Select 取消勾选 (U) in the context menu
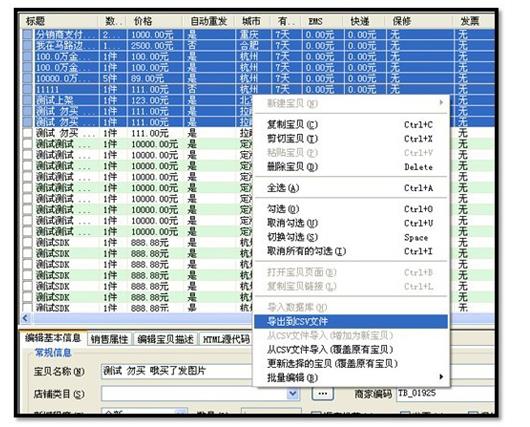Image resolution: width=530 pixels, height=427 pixels. click(x=351, y=223)
